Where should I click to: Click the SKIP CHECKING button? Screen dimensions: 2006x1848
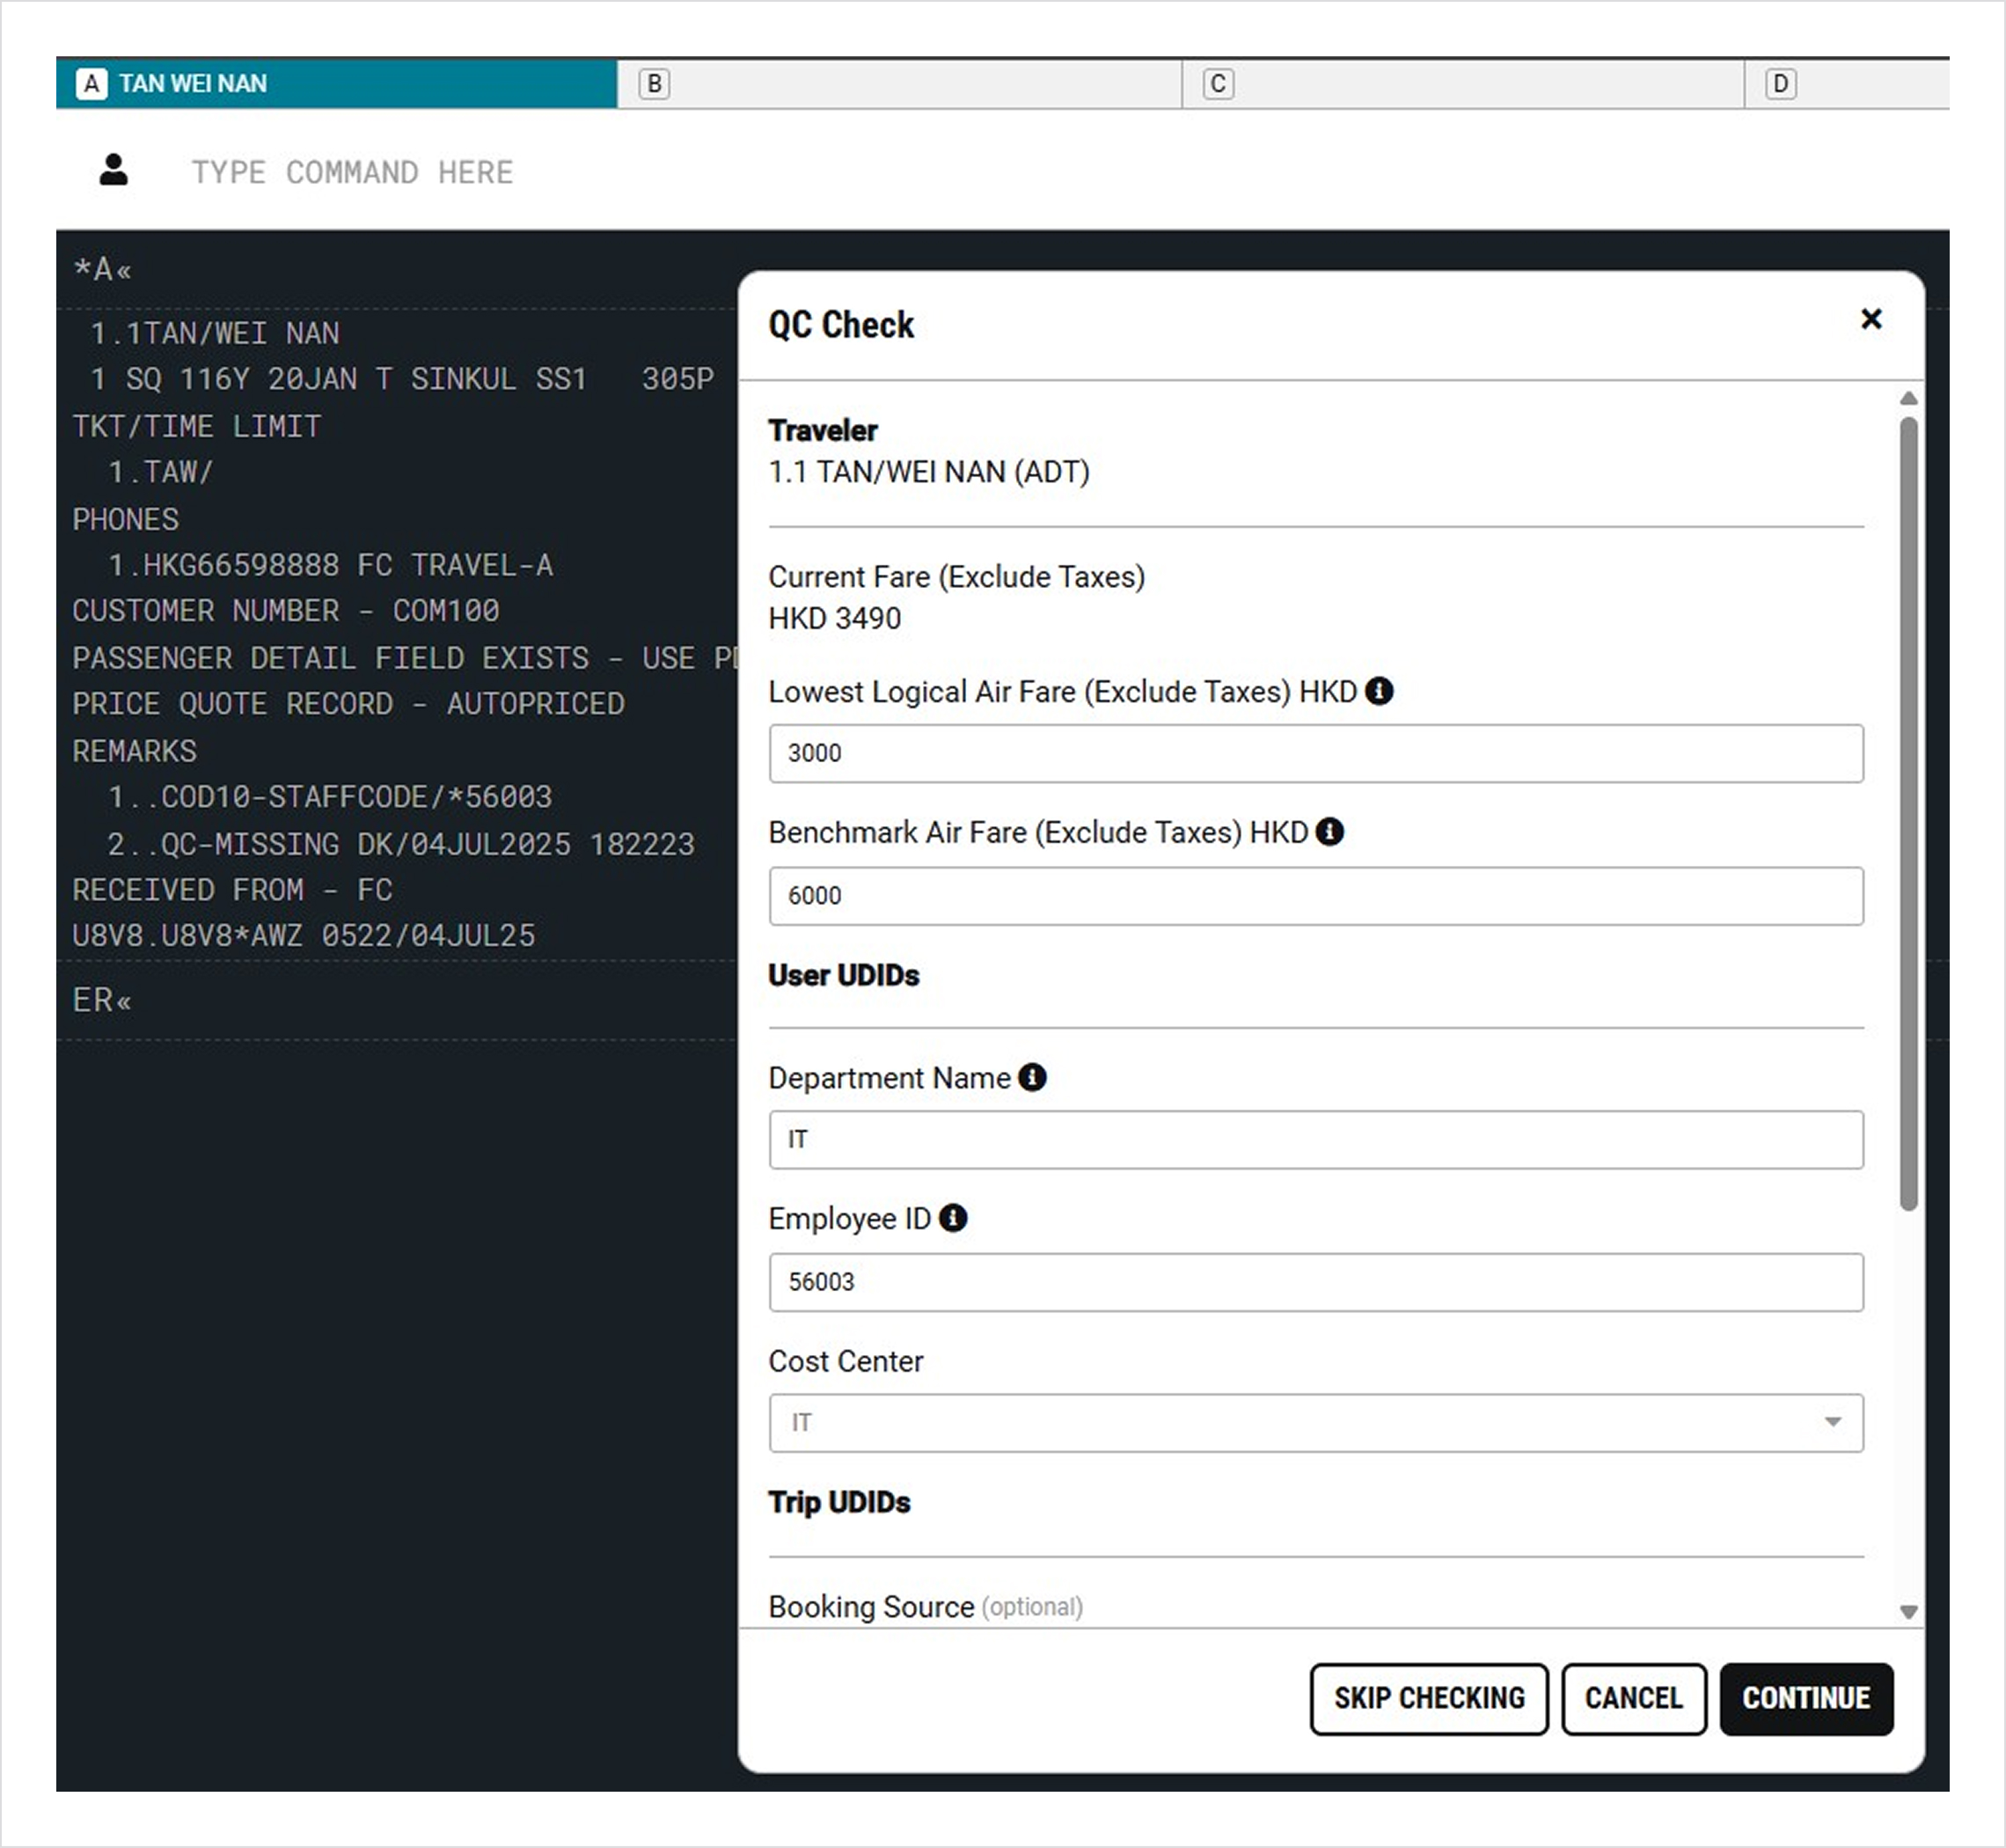(1429, 1698)
